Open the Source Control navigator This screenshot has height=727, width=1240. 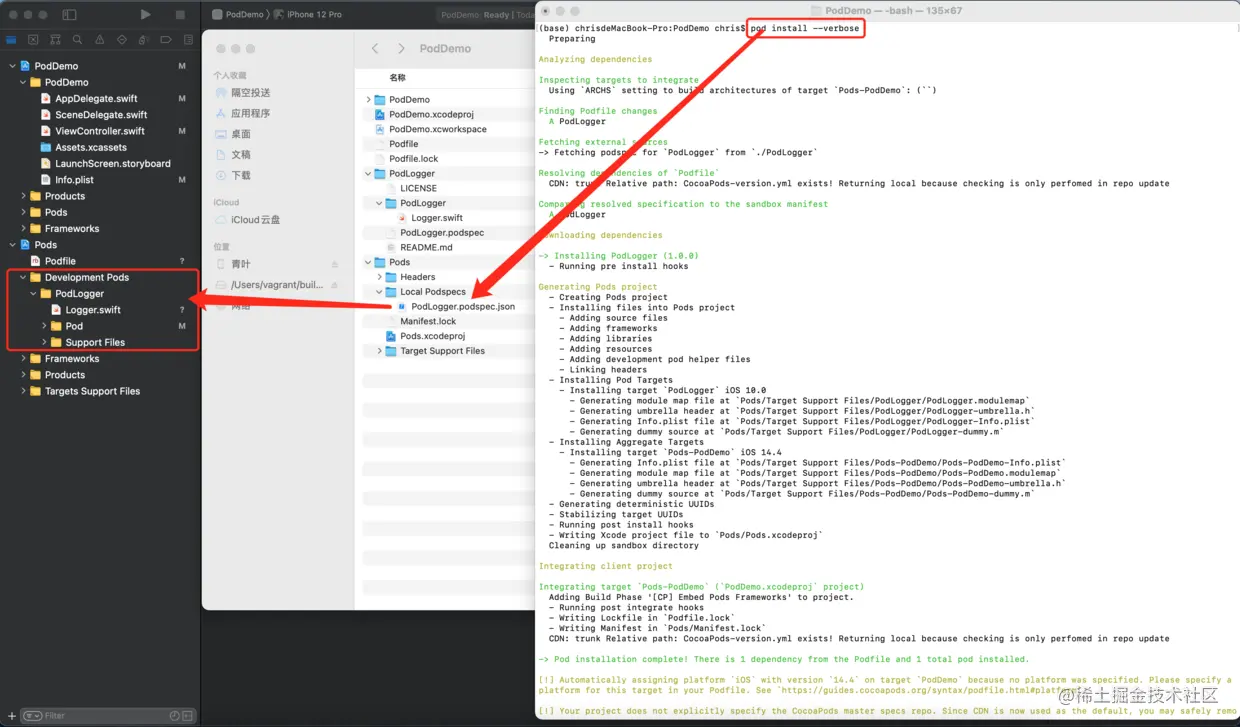tap(33, 40)
